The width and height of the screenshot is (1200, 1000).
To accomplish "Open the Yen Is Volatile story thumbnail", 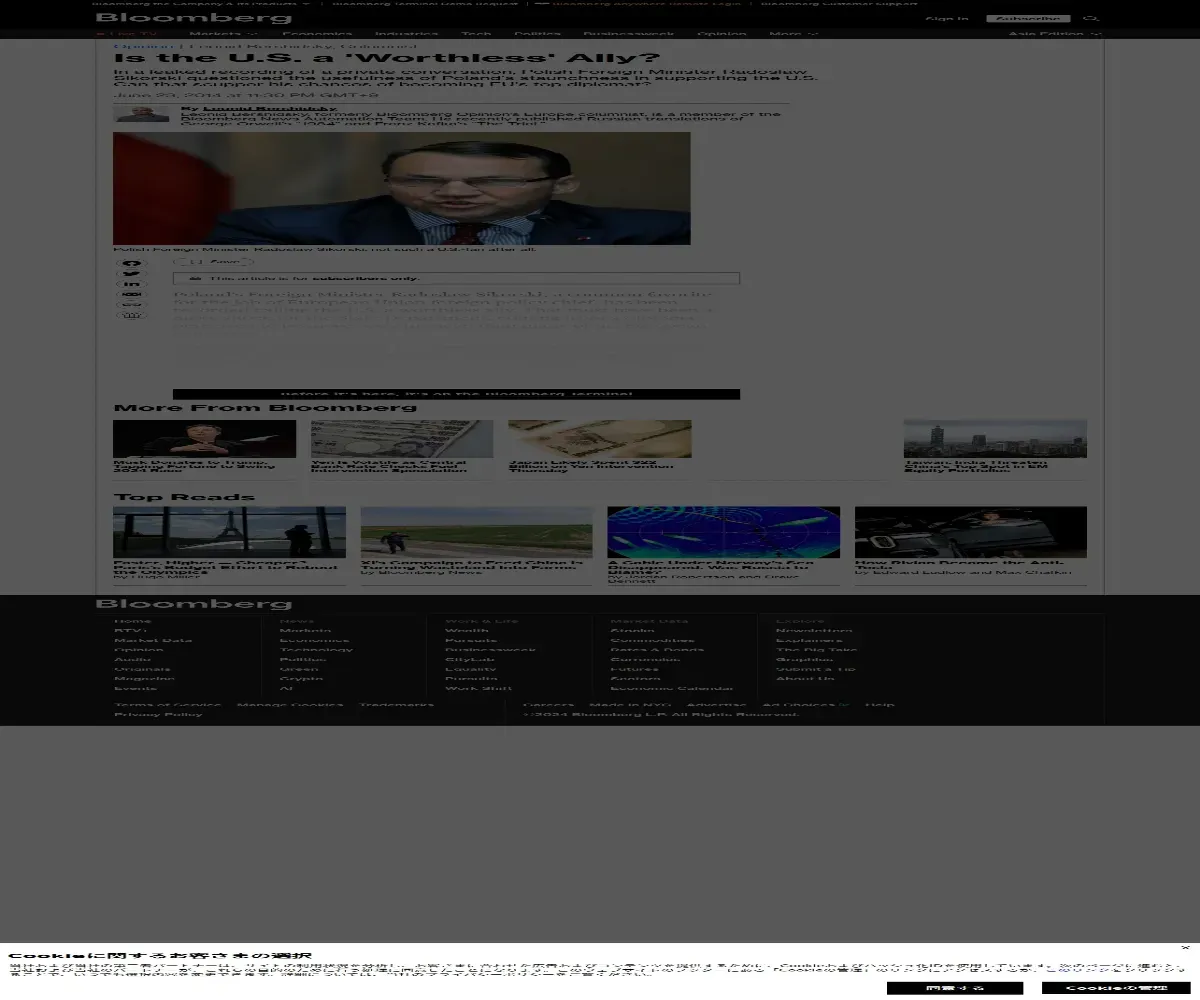I will (x=402, y=438).
